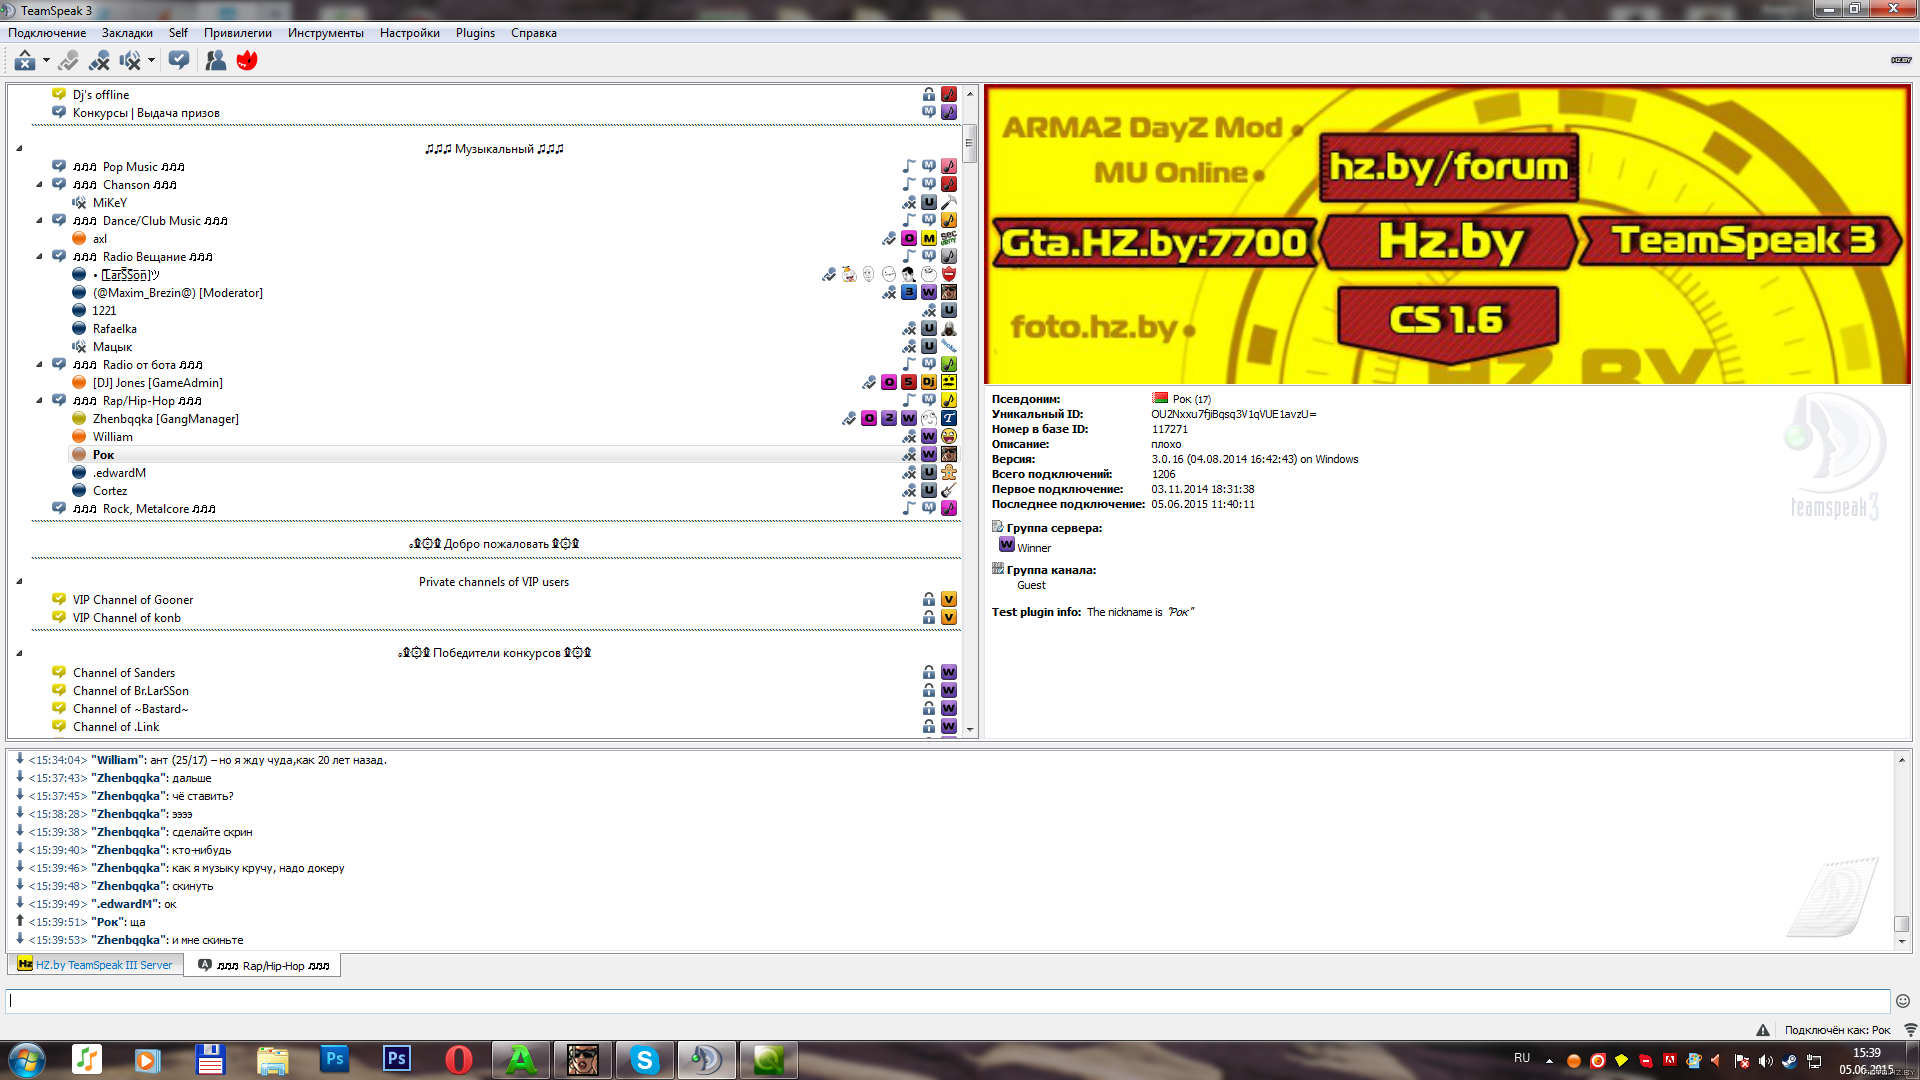Collapse the Rap/Hip-Hop channel
This screenshot has height=1080, width=1920.
pos(39,401)
